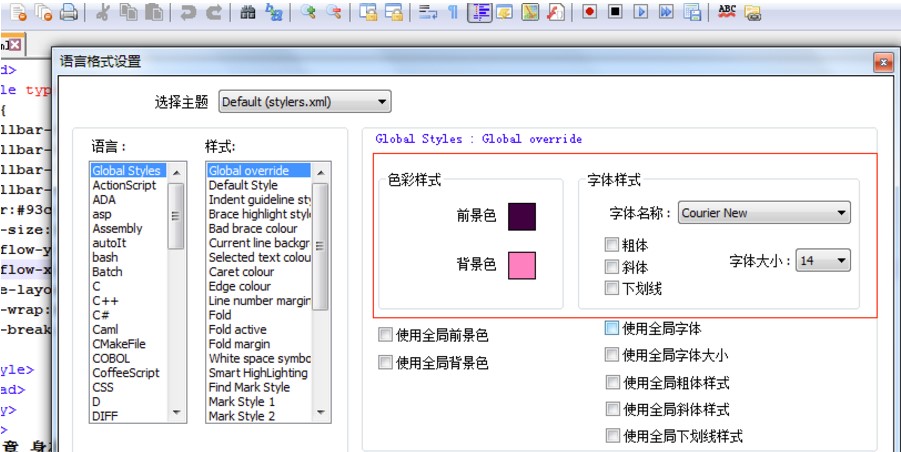
Task: Stop macro recording with the black square icon
Action: [x=615, y=11]
